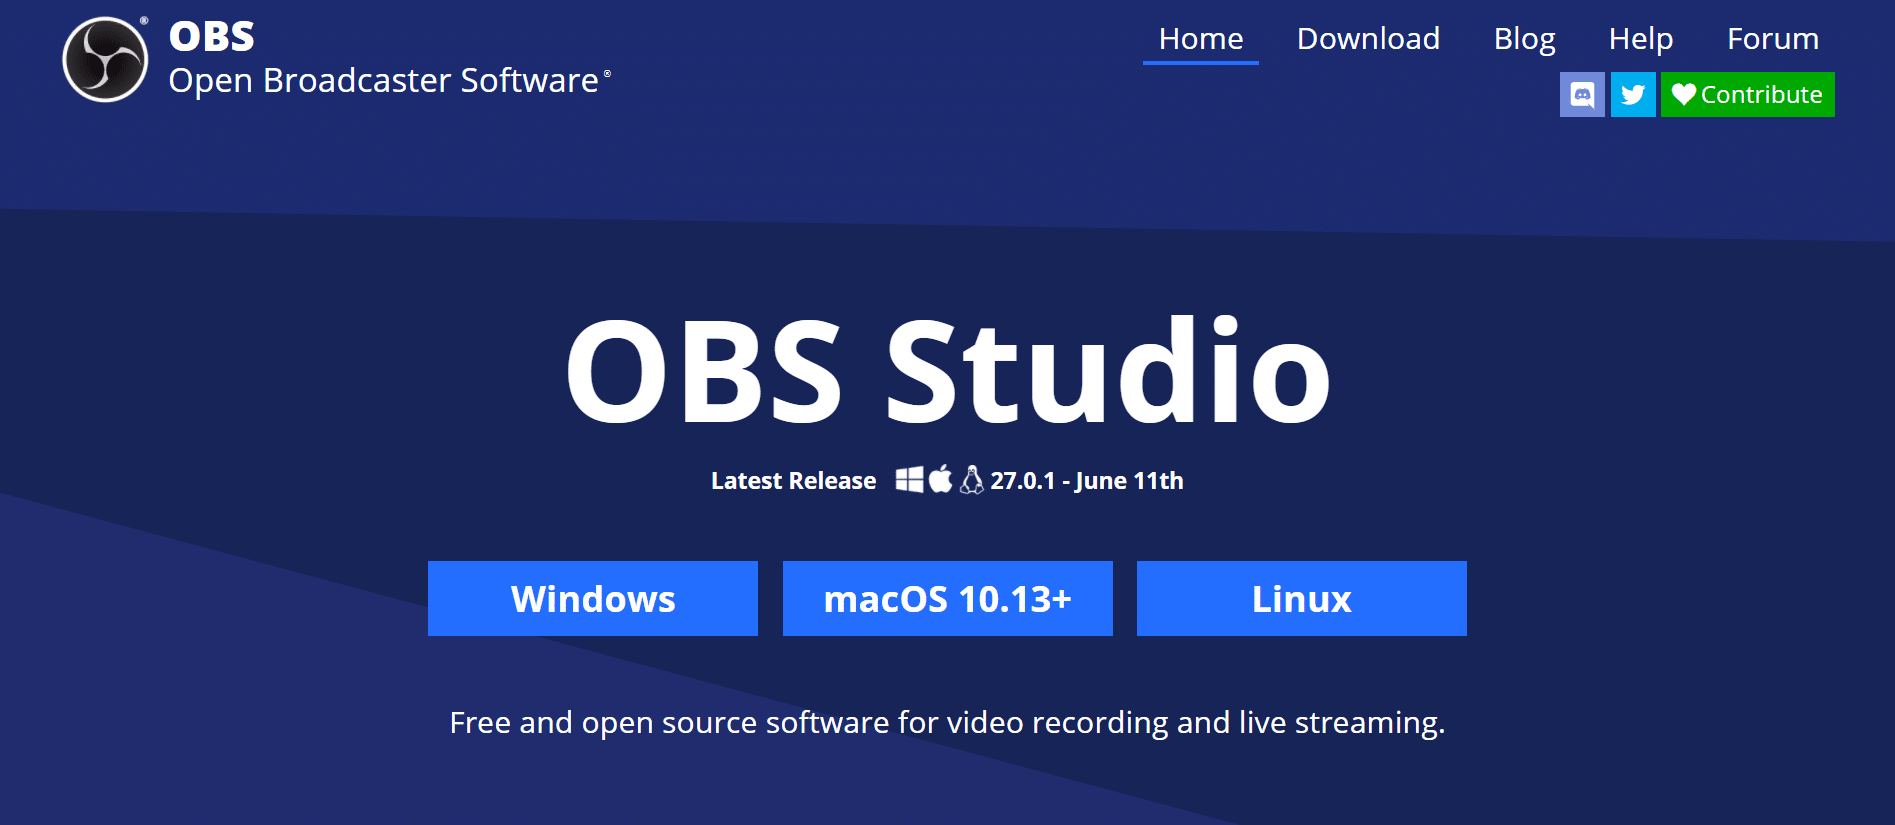The height and width of the screenshot is (825, 1895).
Task: Open the Blog menu item
Action: [x=1524, y=38]
